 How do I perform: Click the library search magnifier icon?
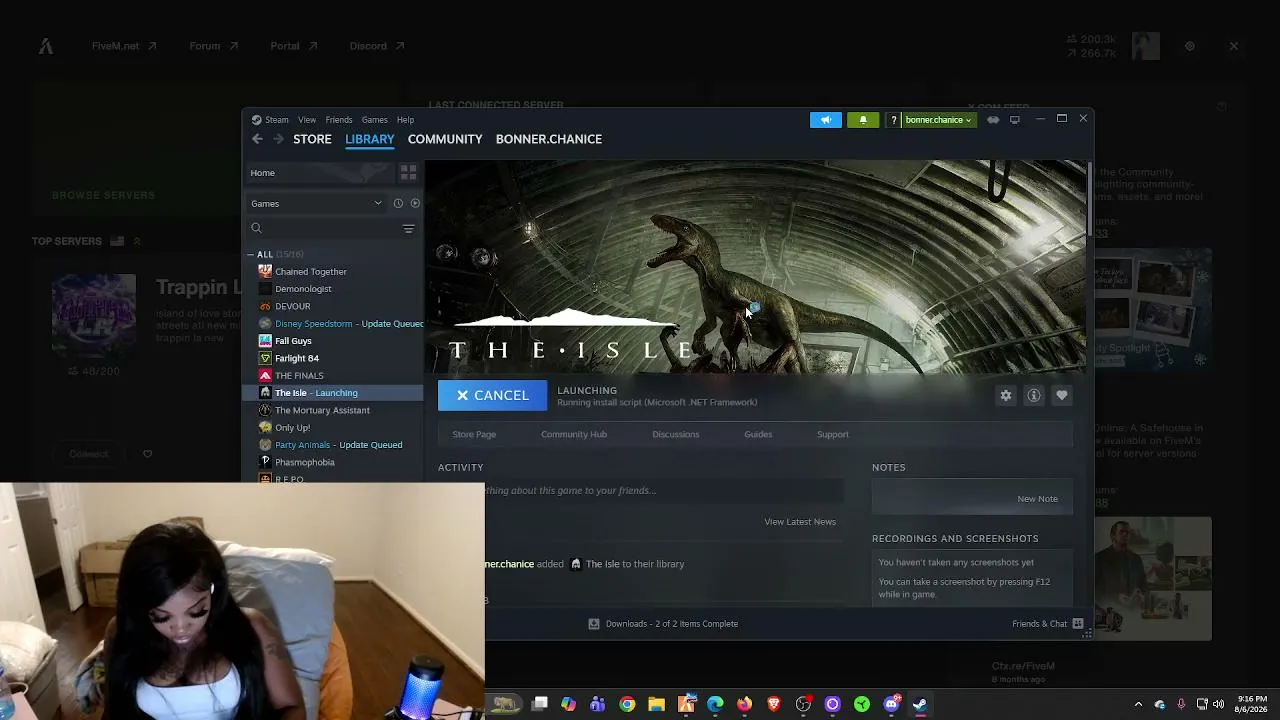(256, 229)
